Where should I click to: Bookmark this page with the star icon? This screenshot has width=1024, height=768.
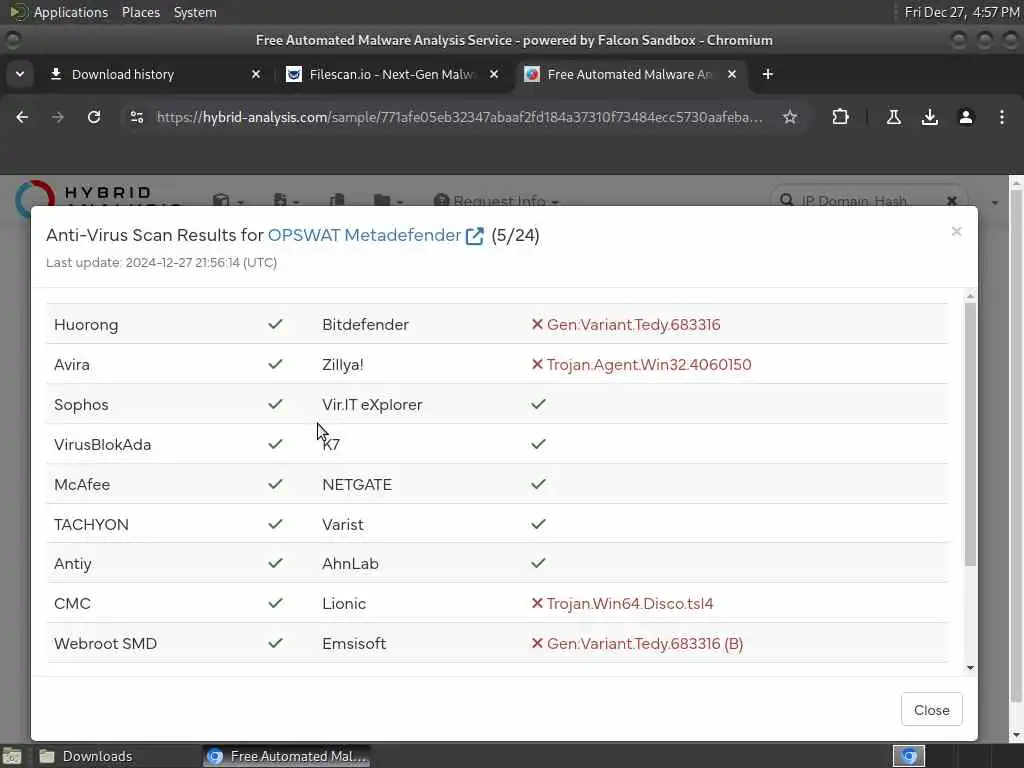pos(790,117)
